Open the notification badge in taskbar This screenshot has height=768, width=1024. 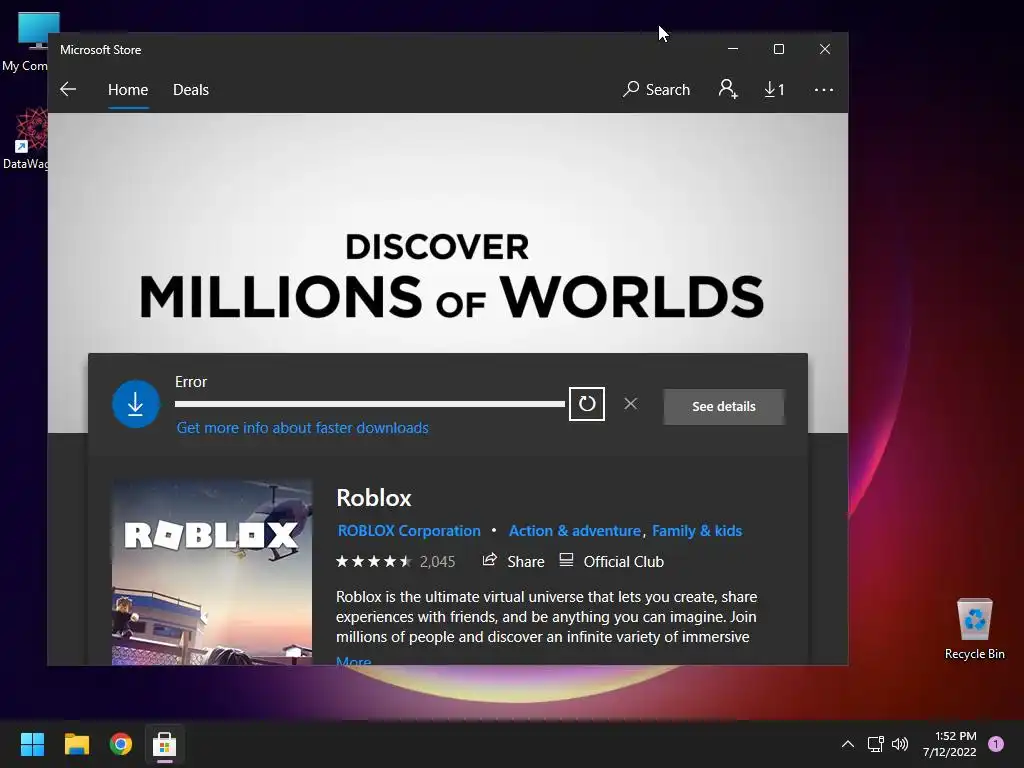pos(996,744)
